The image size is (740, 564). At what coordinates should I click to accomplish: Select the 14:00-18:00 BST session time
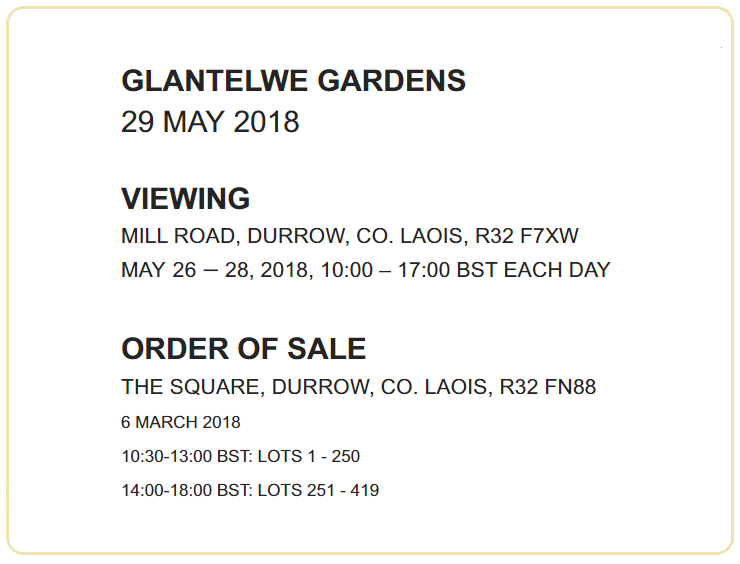pyautogui.click(x=186, y=491)
